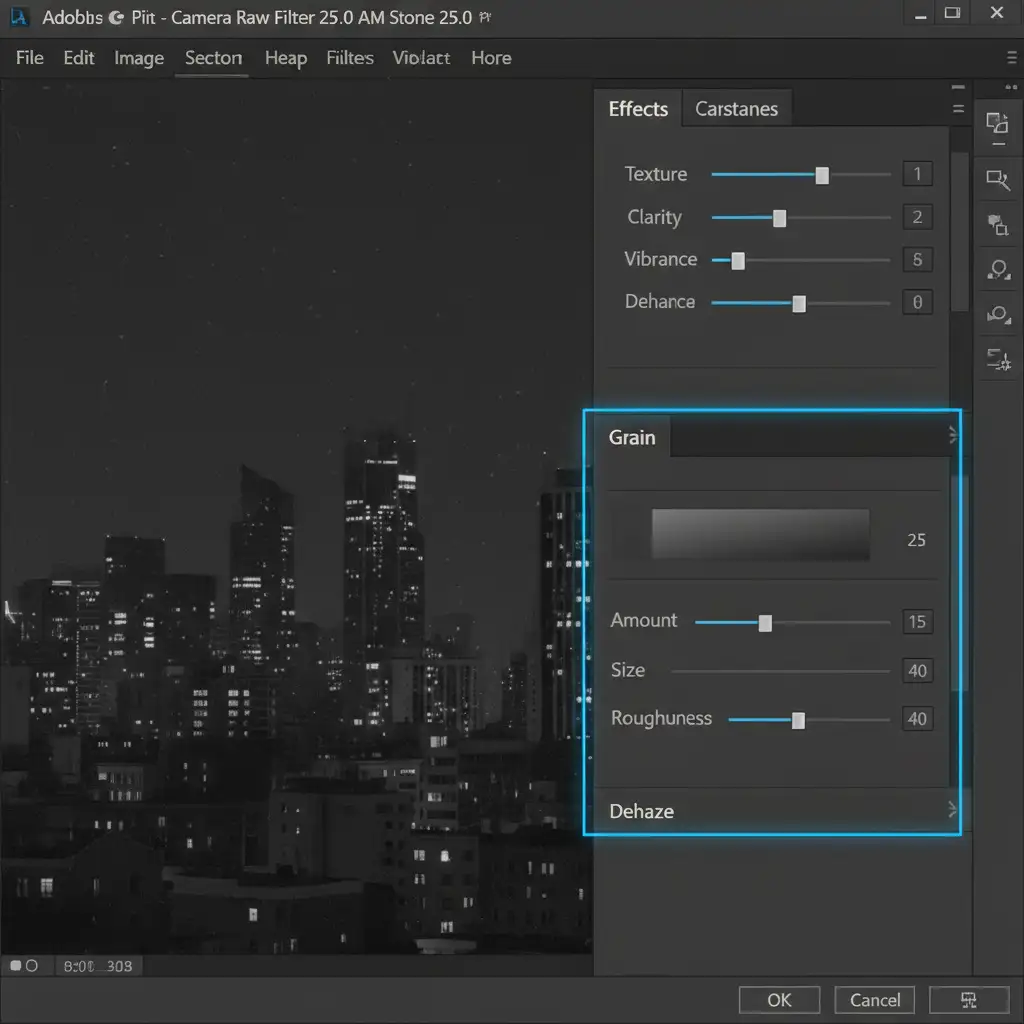The width and height of the screenshot is (1024, 1024).
Task: Click the Grain Amount slider handle
Action: (765, 623)
